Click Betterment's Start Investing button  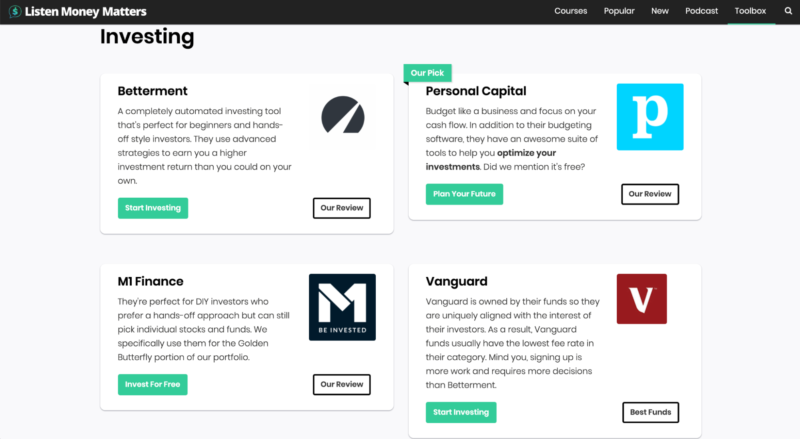coord(152,208)
